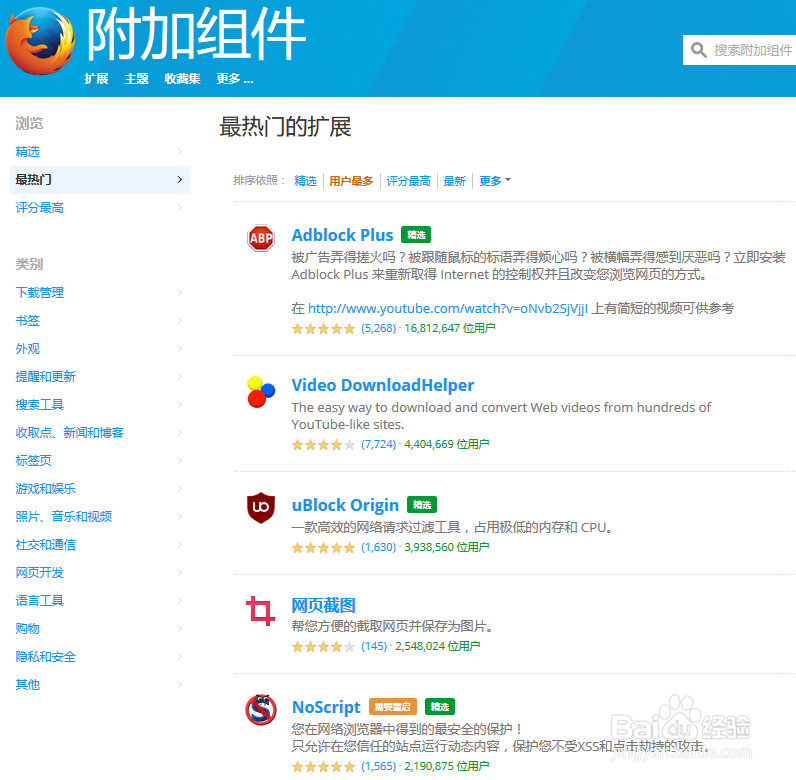Image resolution: width=796 pixels, height=780 pixels.
Task: Open the 收取点、新闻和博客 category
Action: [70, 432]
